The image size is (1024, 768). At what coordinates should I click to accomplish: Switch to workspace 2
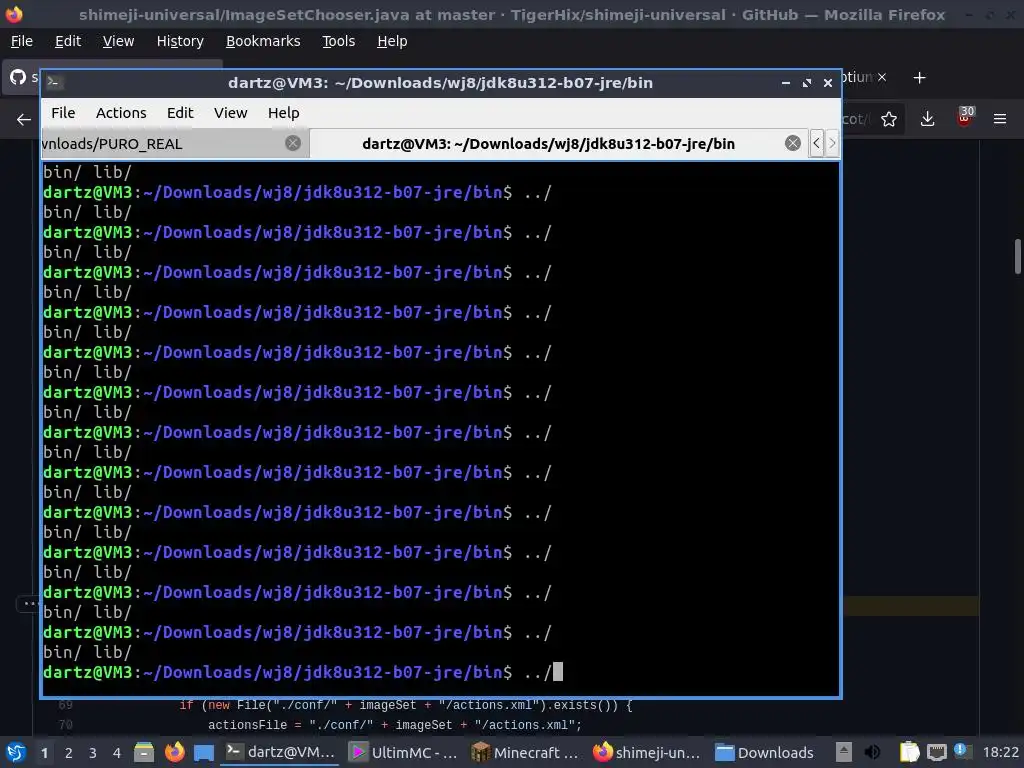(69, 753)
